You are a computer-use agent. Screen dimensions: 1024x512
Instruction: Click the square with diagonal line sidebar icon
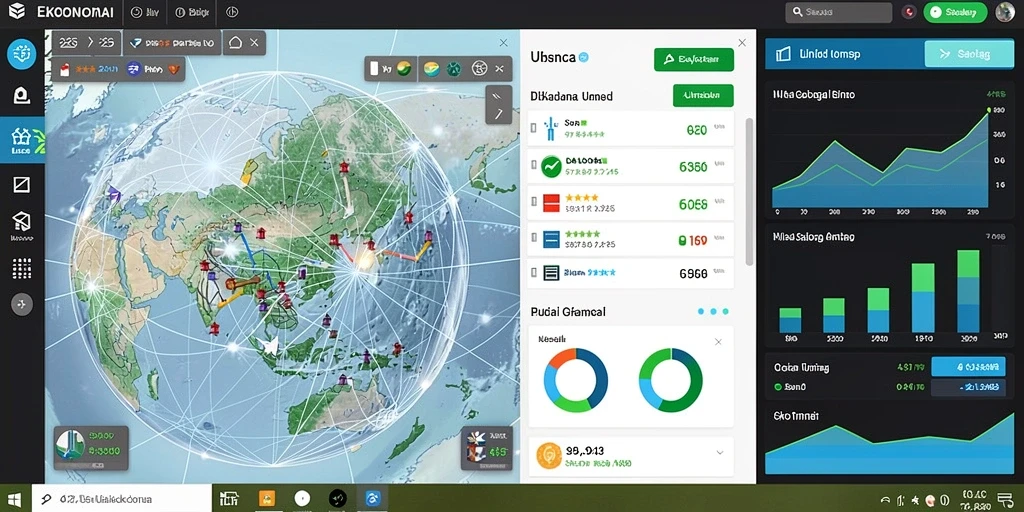pos(22,185)
